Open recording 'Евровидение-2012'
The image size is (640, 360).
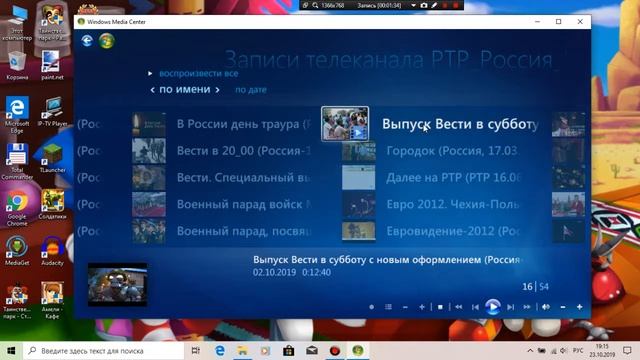(x=453, y=231)
